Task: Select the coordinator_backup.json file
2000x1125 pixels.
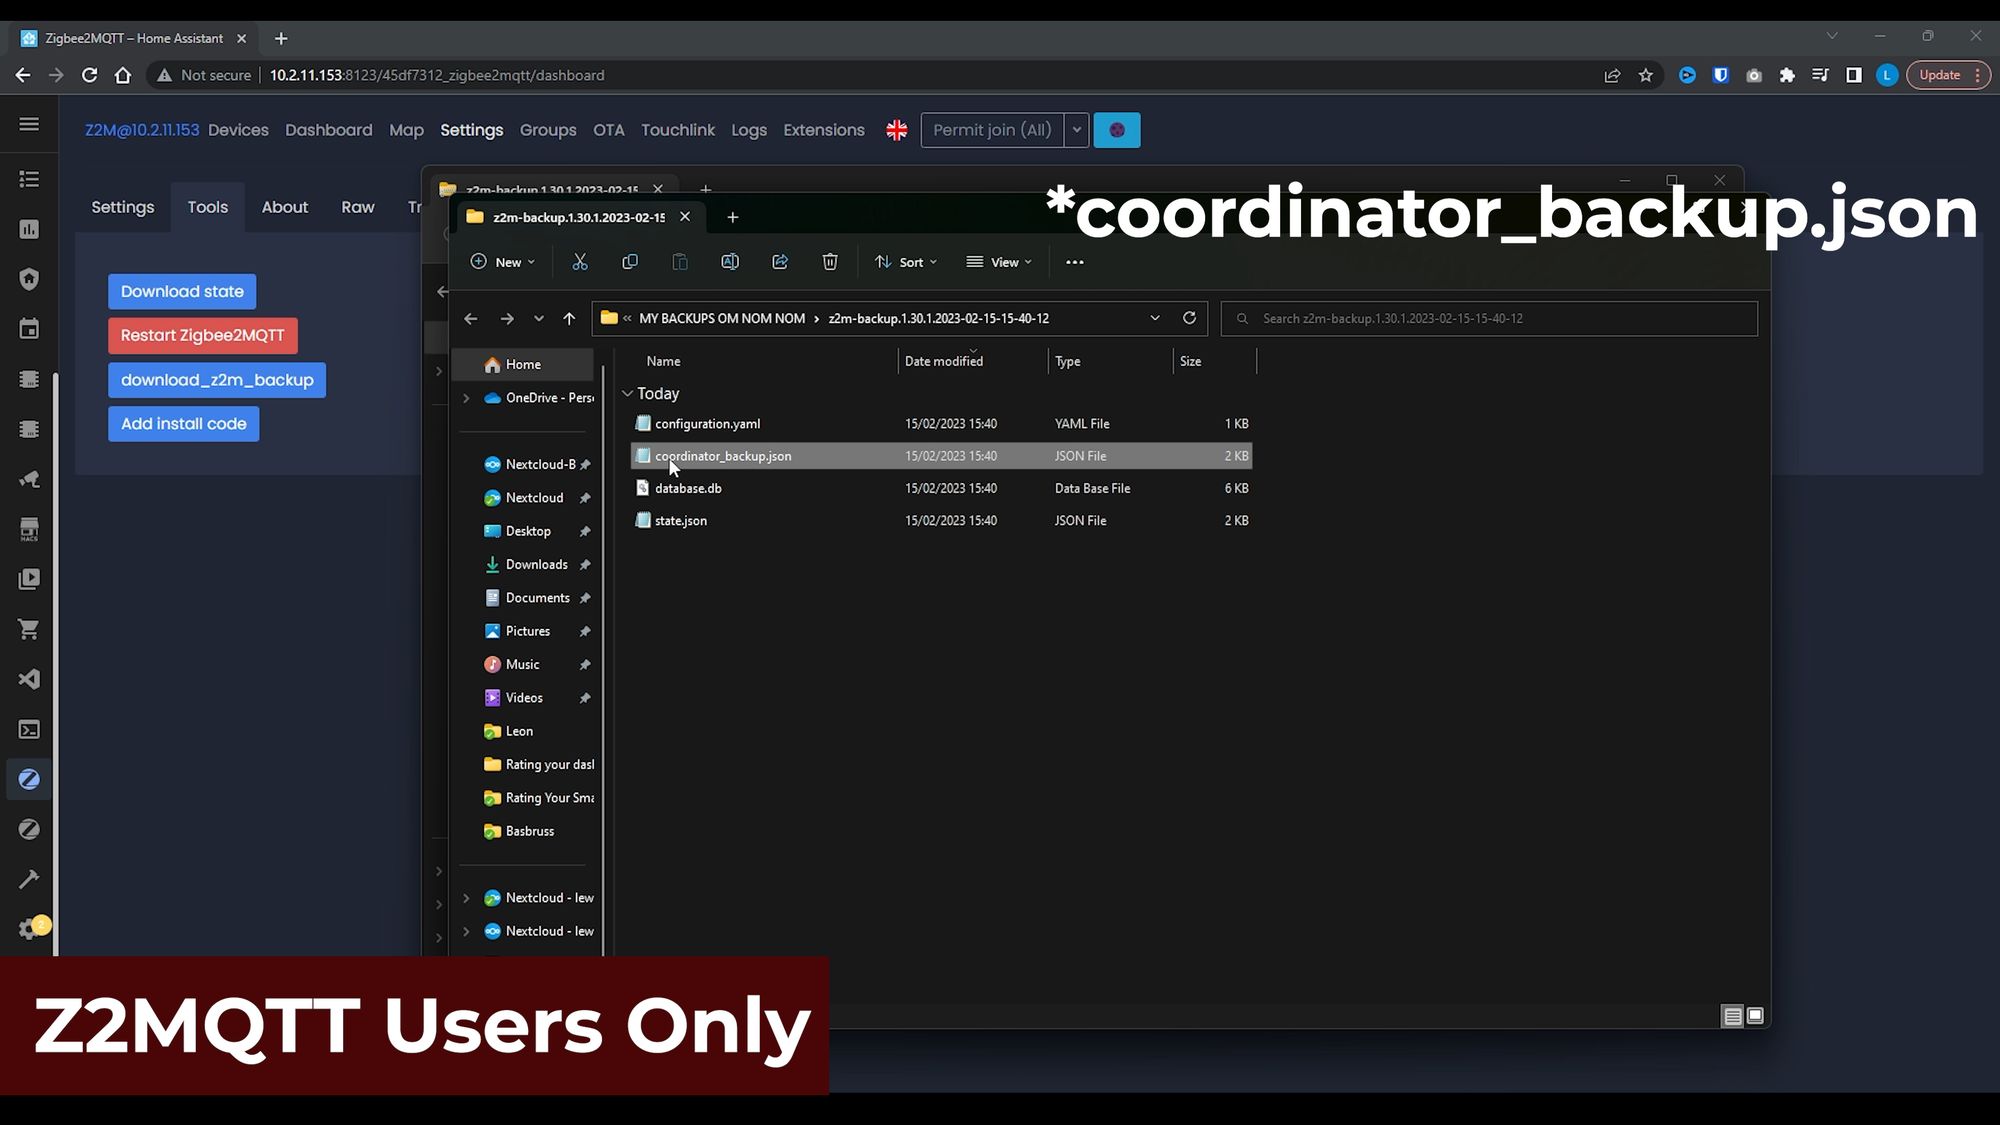Action: (x=724, y=455)
